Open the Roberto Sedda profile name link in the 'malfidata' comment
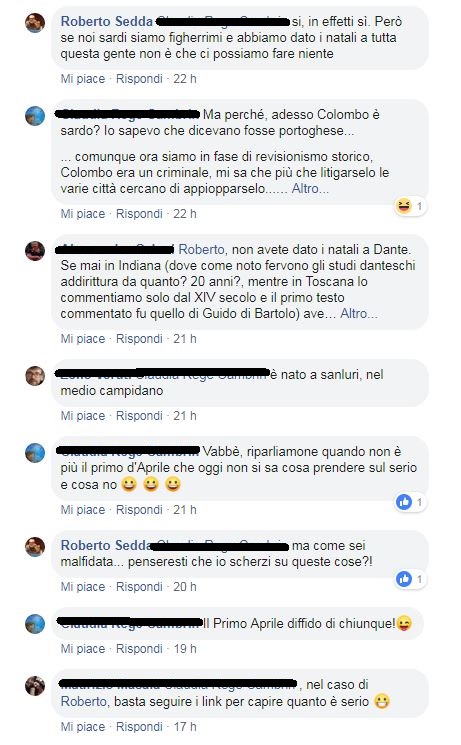Image resolution: width=461 pixels, height=745 pixels. [x=106, y=545]
